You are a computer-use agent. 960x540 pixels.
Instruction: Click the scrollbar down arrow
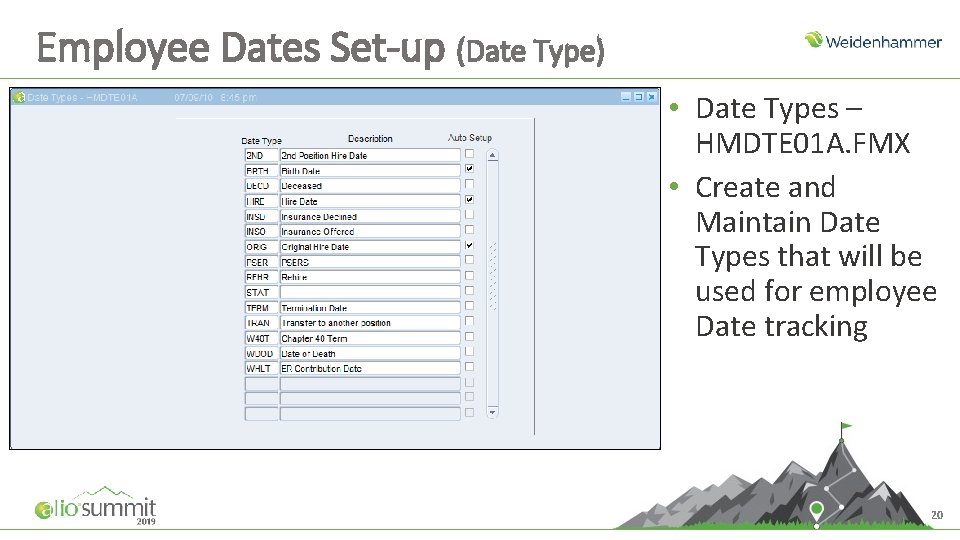[x=492, y=412]
